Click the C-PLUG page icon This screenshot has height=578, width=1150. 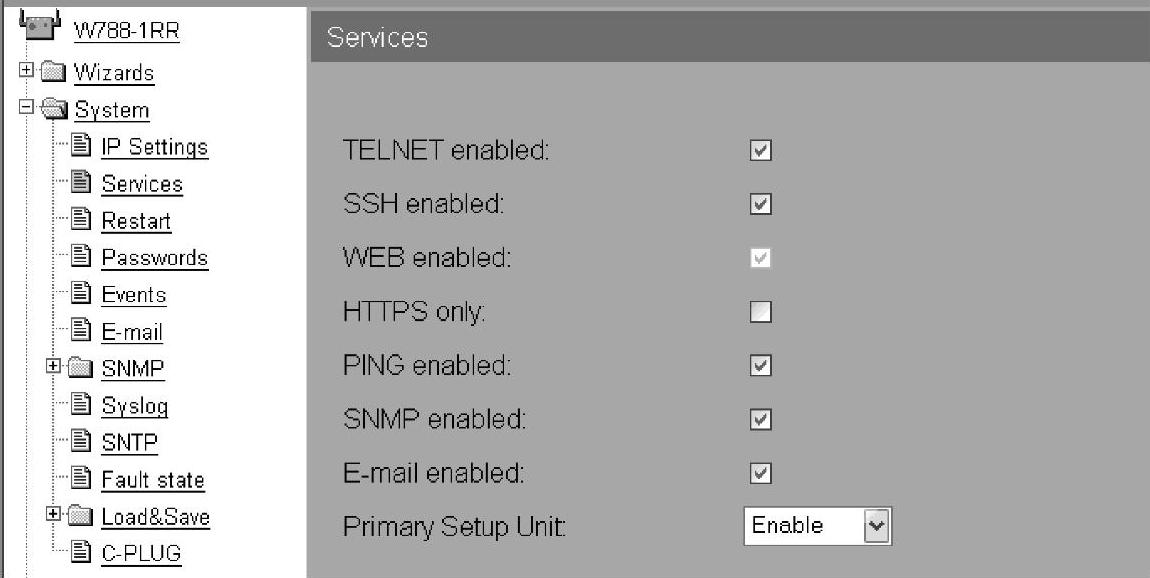point(81,552)
